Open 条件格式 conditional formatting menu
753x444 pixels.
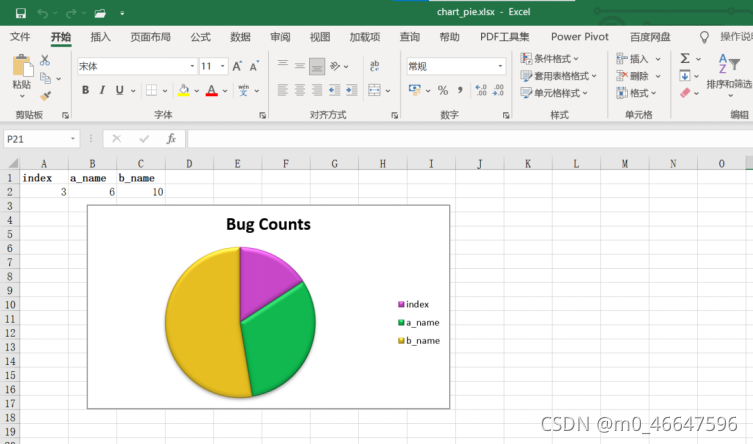coord(550,59)
